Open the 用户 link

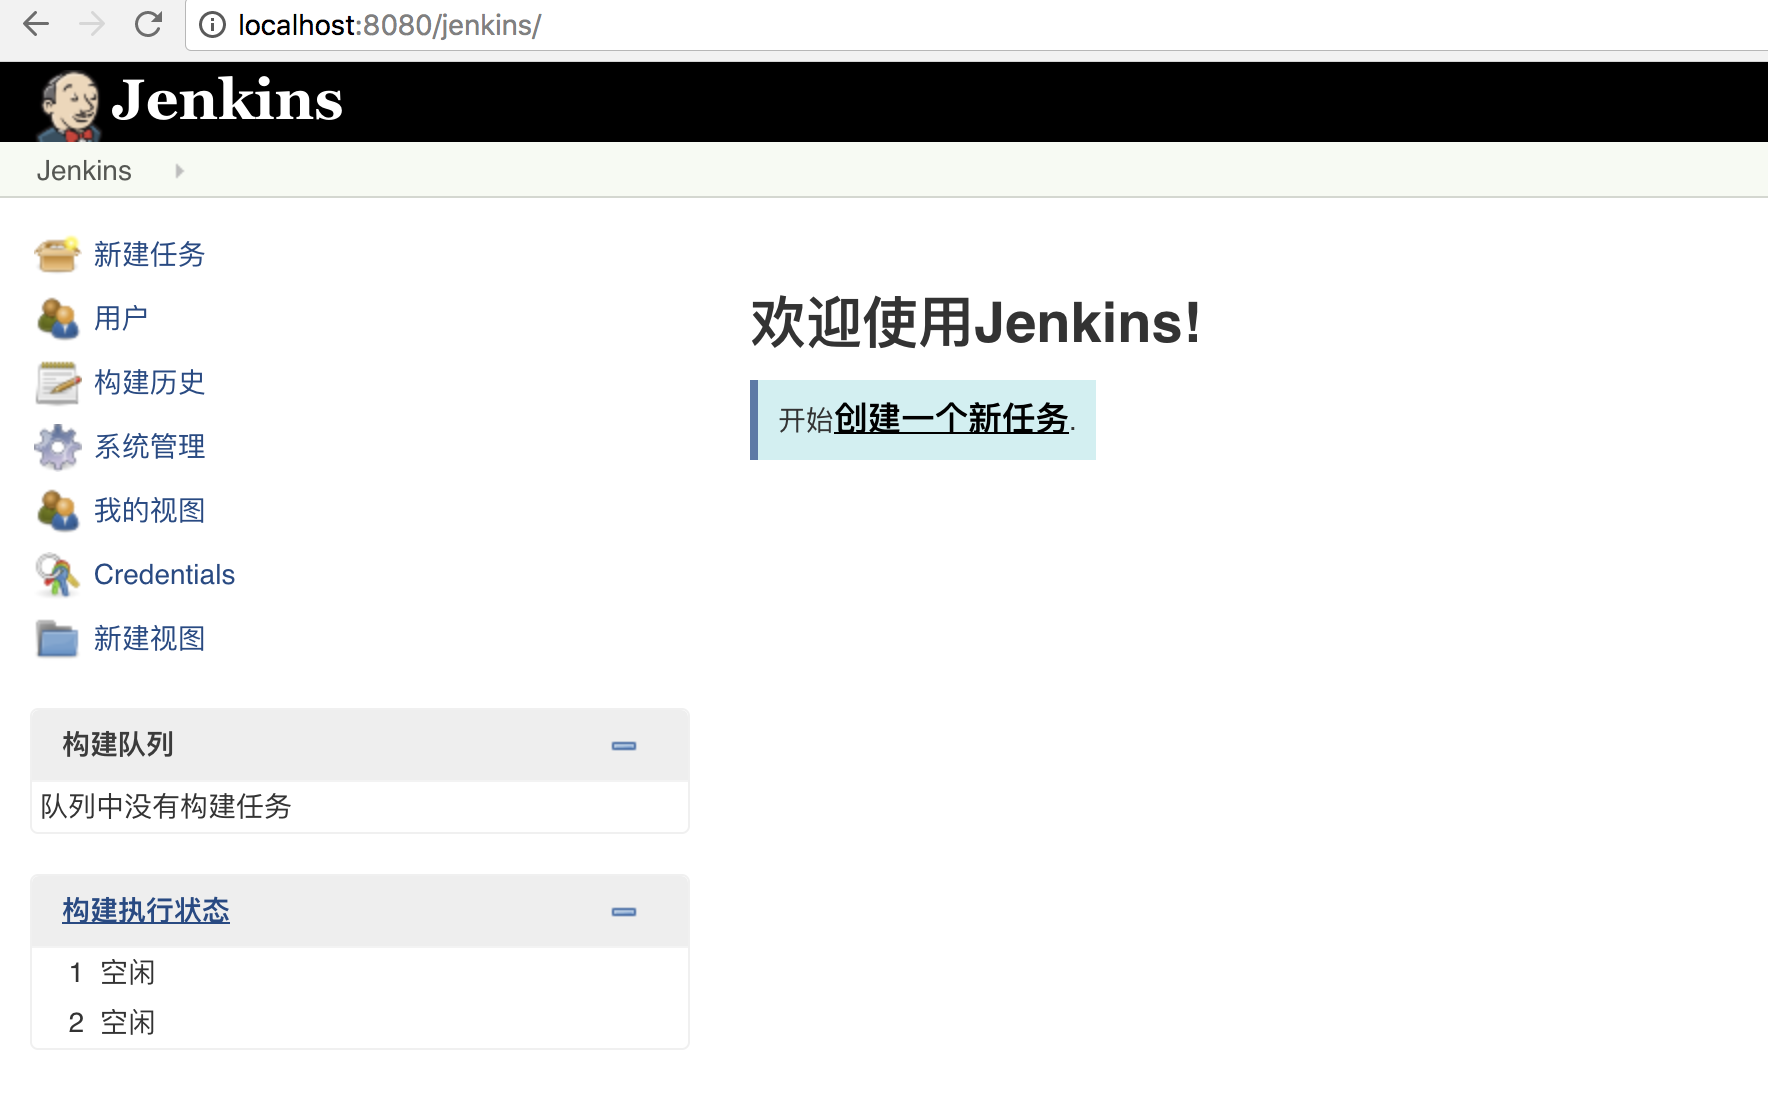click(121, 318)
